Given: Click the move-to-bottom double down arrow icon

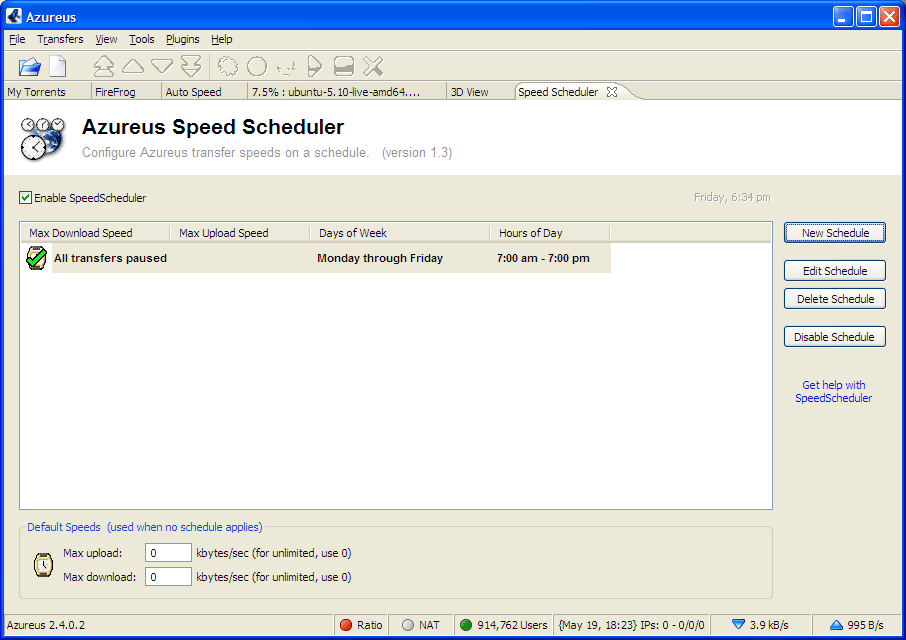Looking at the screenshot, I should [191, 66].
